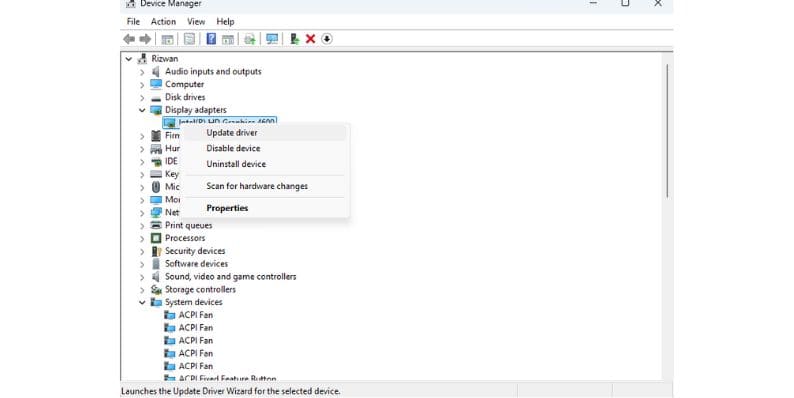This screenshot has height=398, width=794.
Task: Click the Print queues printer icon
Action: coord(156,225)
